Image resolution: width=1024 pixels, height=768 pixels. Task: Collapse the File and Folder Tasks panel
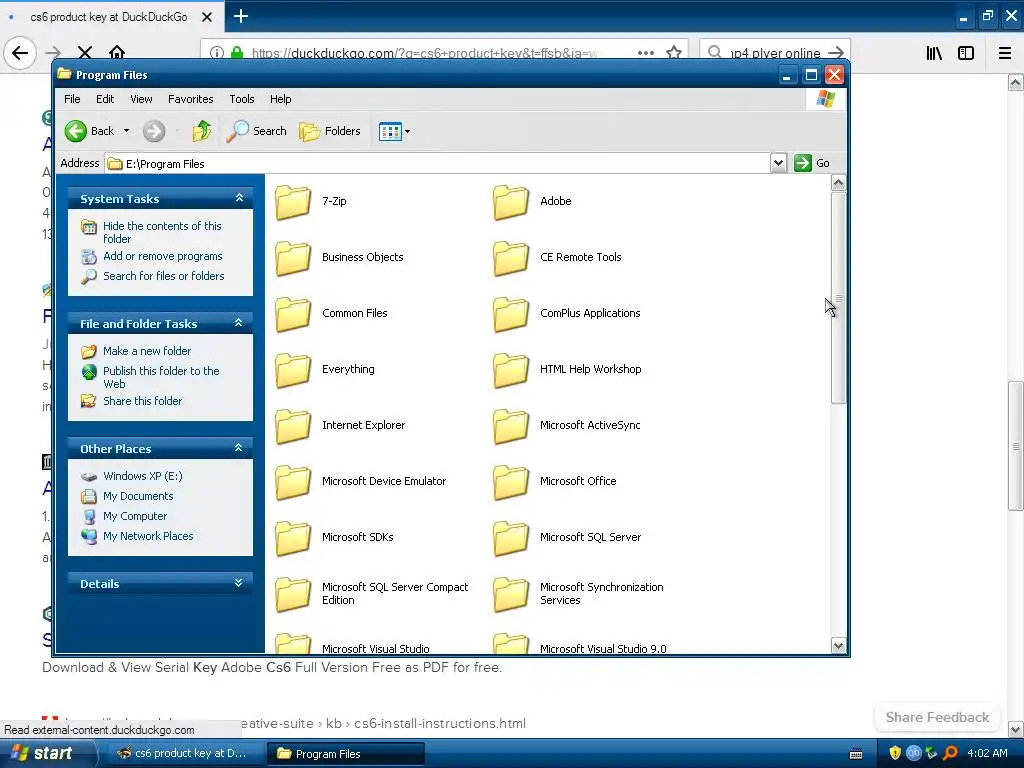(238, 323)
